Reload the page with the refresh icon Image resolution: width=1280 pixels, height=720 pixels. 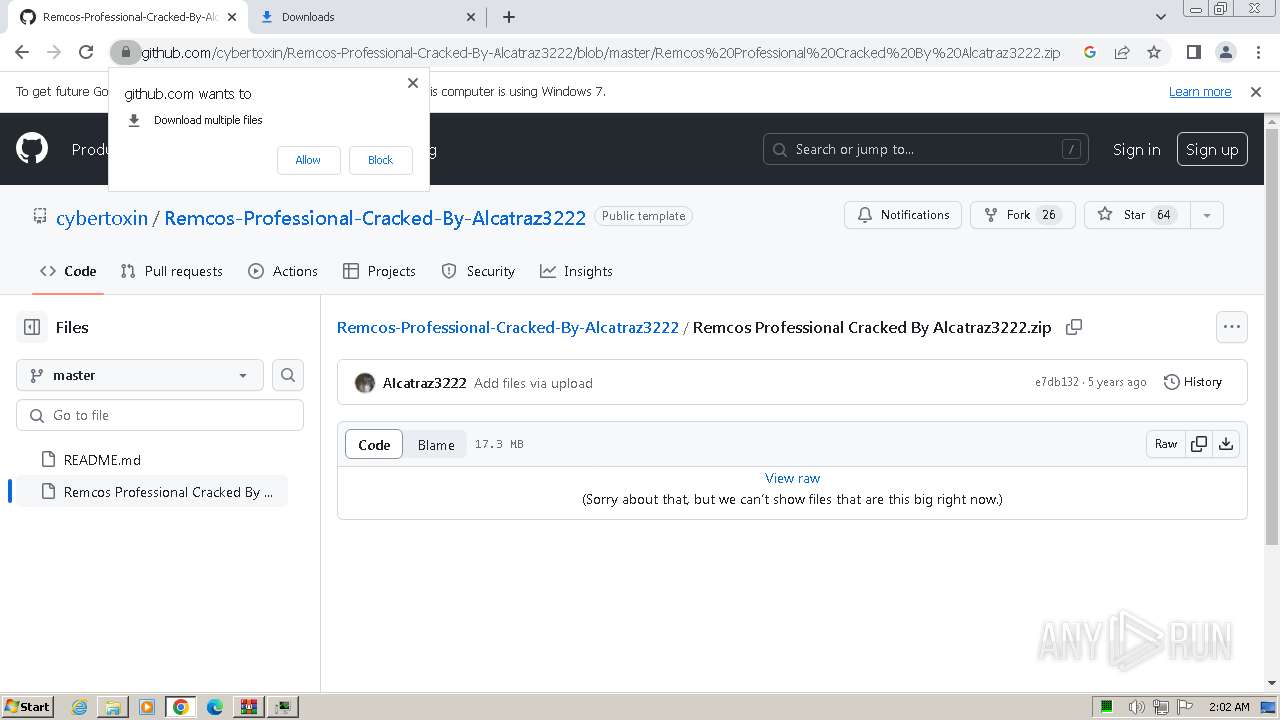tap(86, 52)
